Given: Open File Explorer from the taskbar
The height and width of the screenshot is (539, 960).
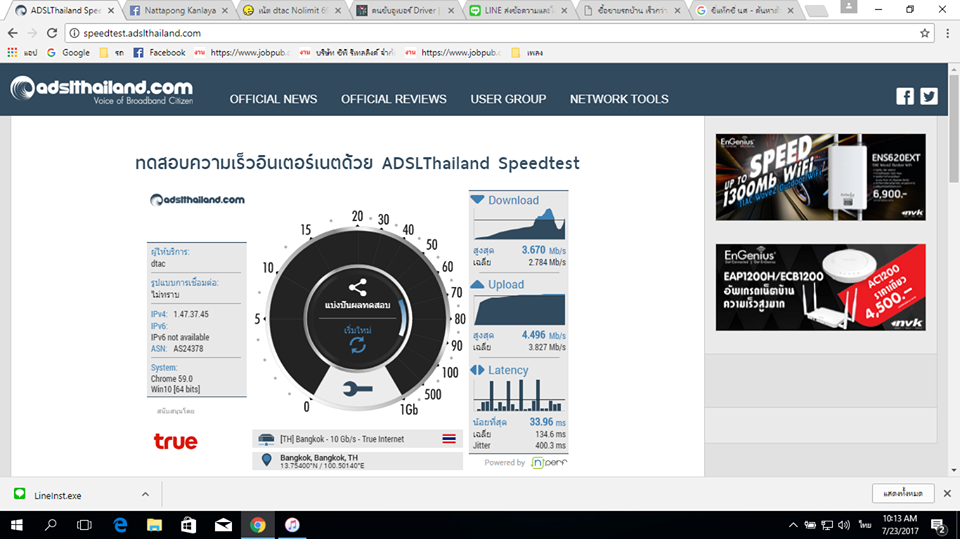Looking at the screenshot, I should 154,525.
